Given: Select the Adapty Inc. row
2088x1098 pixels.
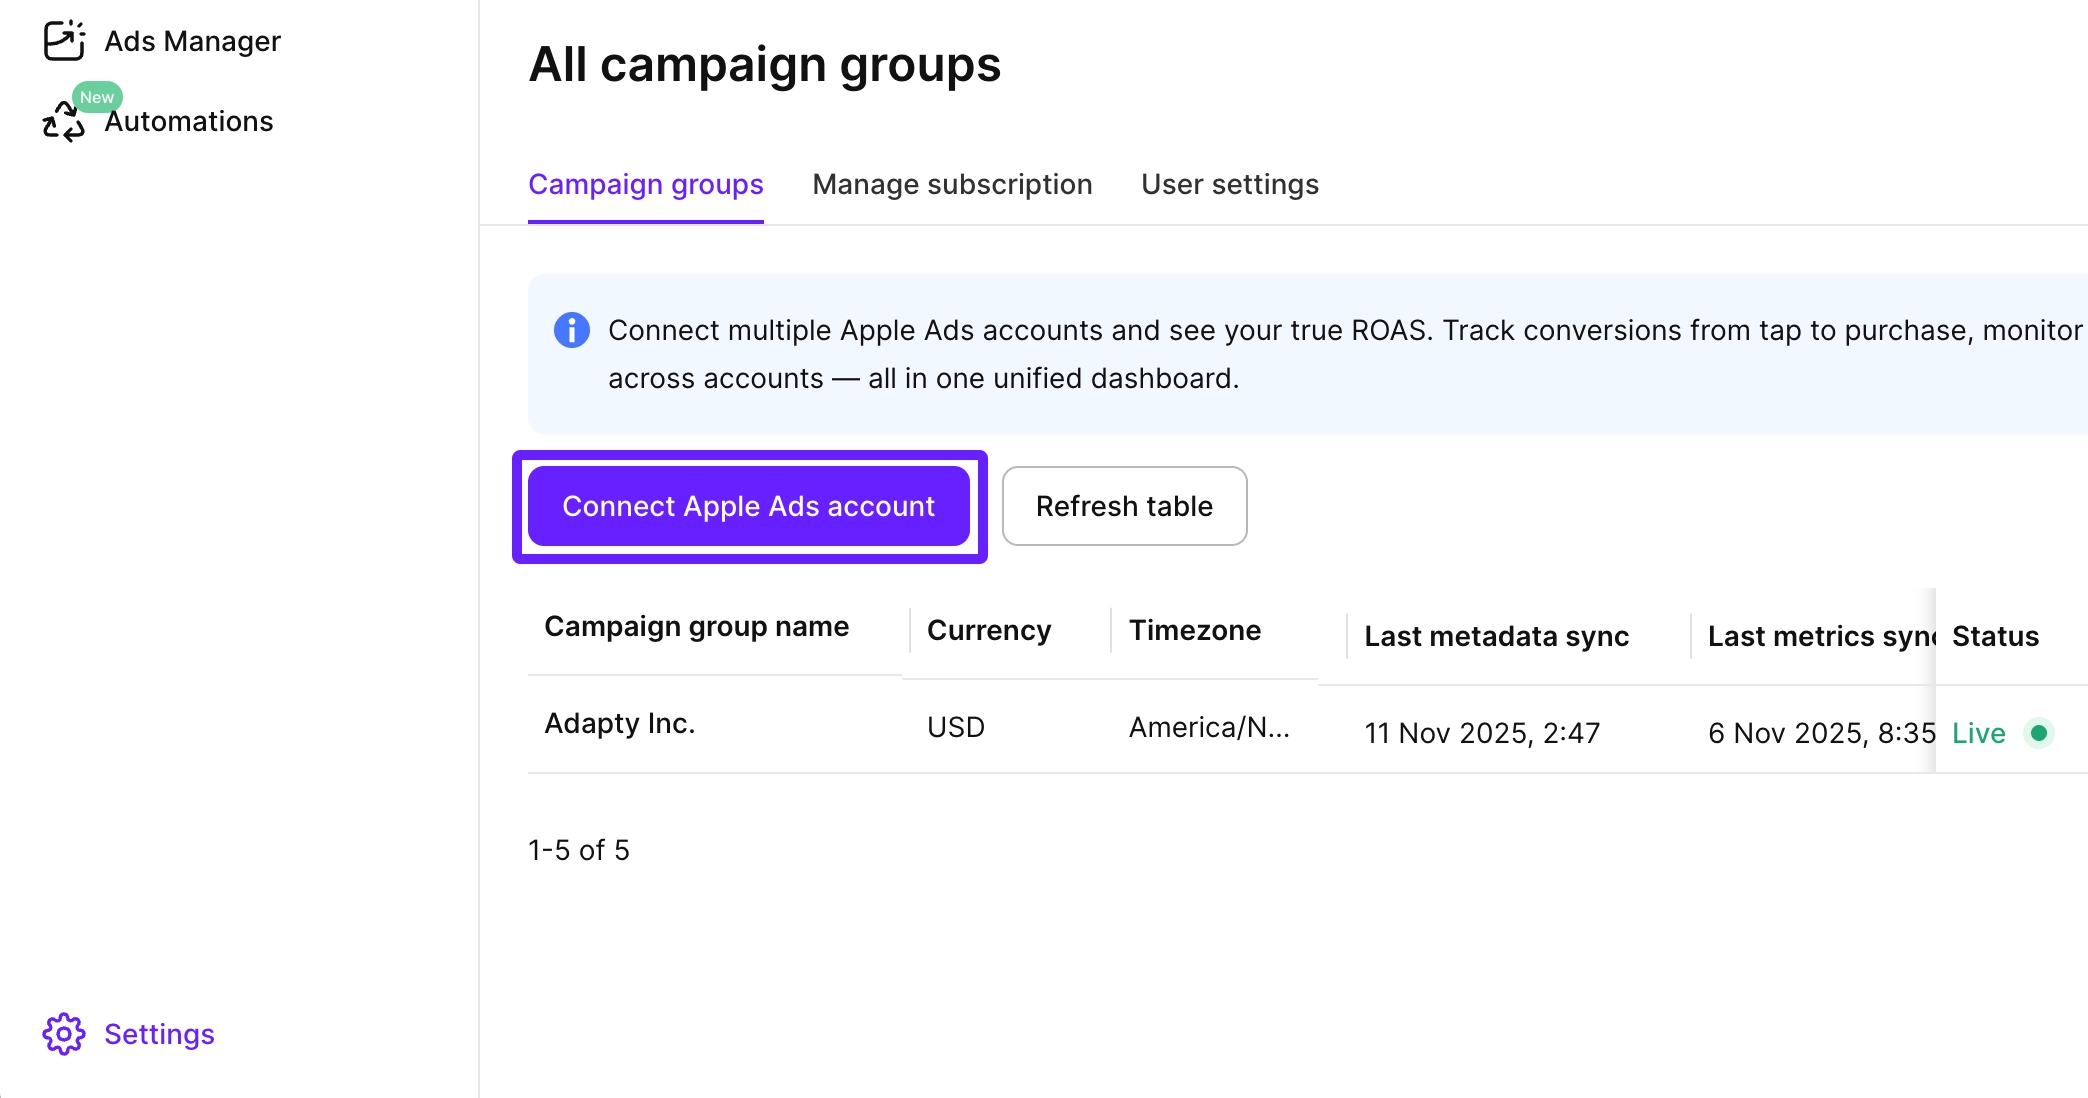Looking at the screenshot, I should coord(619,723).
